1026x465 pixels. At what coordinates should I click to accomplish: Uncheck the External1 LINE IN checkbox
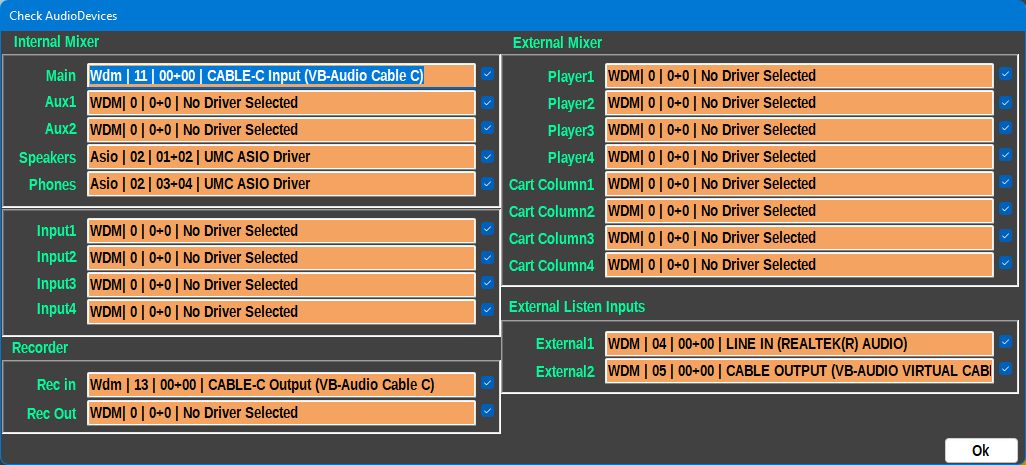click(1005, 342)
